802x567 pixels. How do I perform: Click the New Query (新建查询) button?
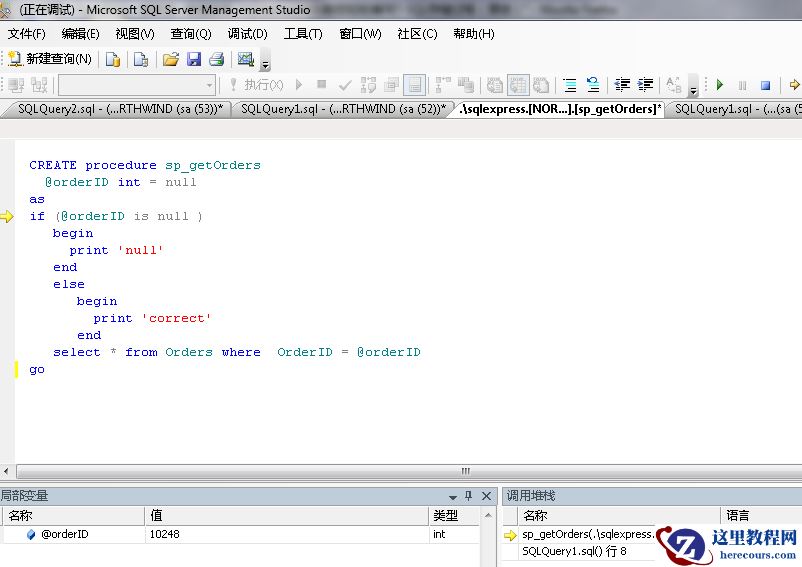pyautogui.click(x=50, y=59)
